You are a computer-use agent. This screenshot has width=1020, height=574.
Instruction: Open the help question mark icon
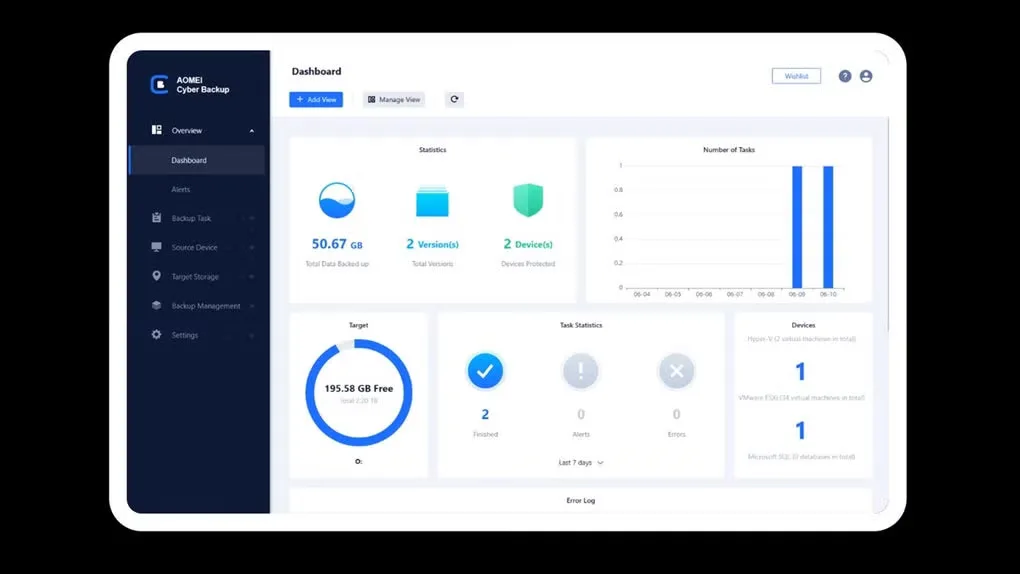coord(844,76)
